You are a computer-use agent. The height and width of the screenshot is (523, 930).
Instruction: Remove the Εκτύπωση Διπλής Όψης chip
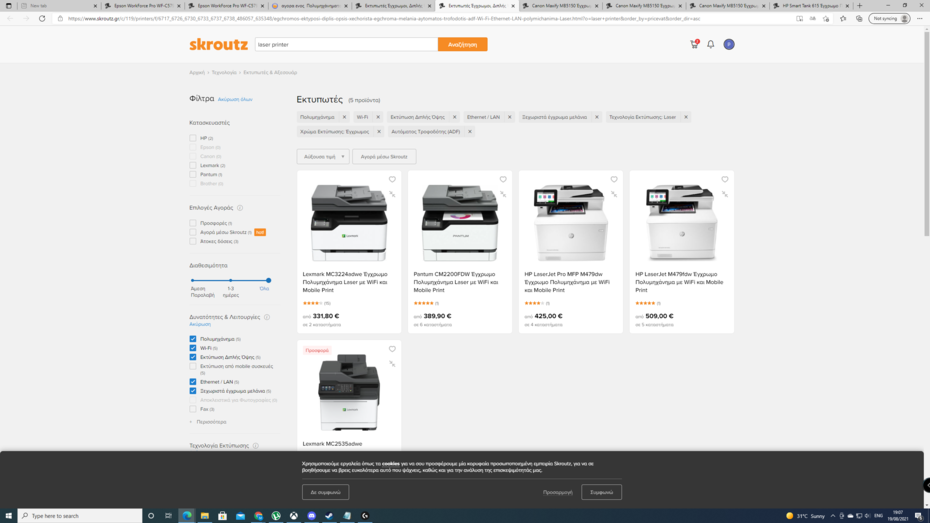(454, 117)
